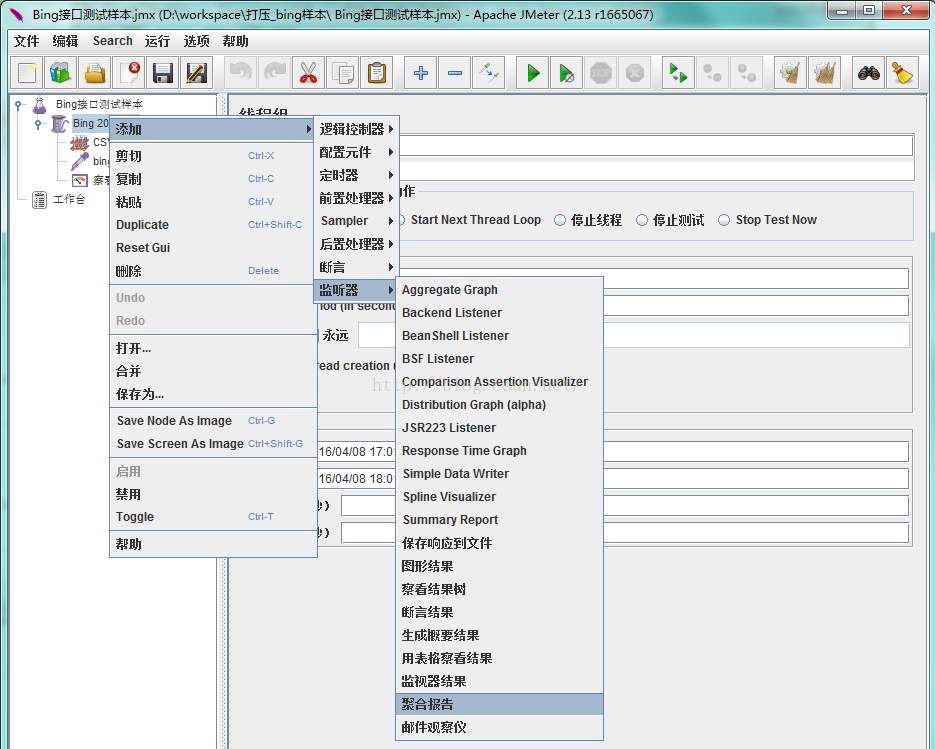
Task: Collapse all nodes with minus icon
Action: [x=455, y=73]
